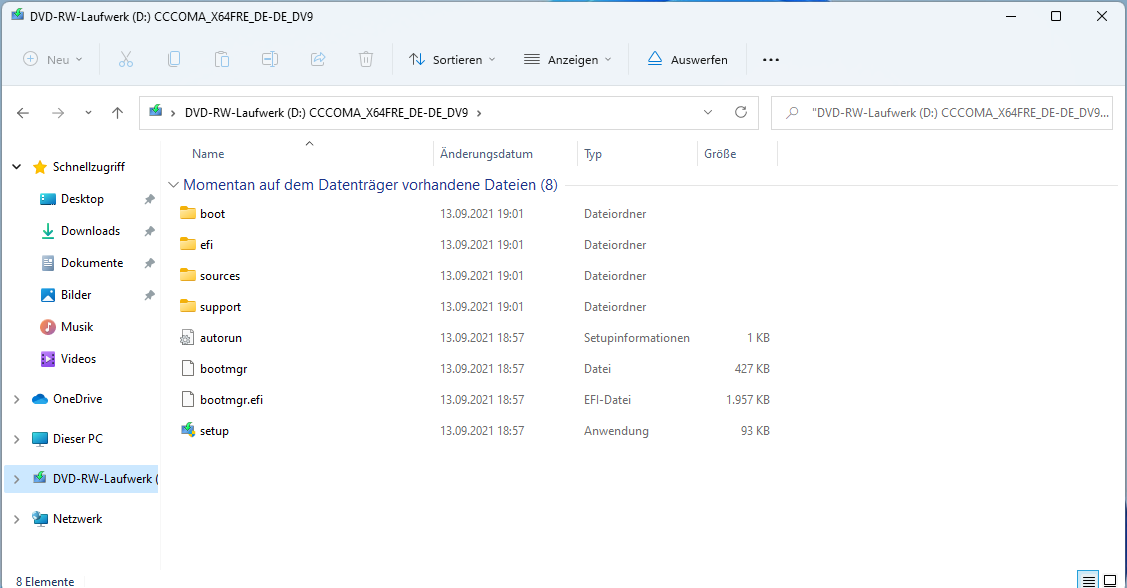Refresh the current folder view
The height and width of the screenshot is (588, 1127).
click(x=741, y=112)
